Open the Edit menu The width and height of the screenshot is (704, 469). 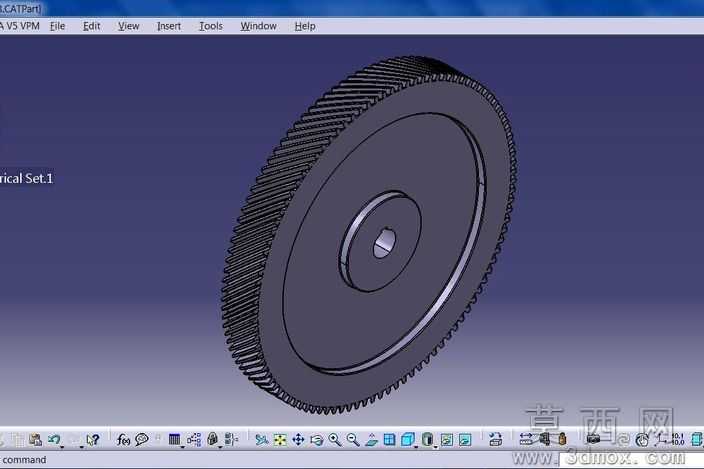pyautogui.click(x=92, y=26)
